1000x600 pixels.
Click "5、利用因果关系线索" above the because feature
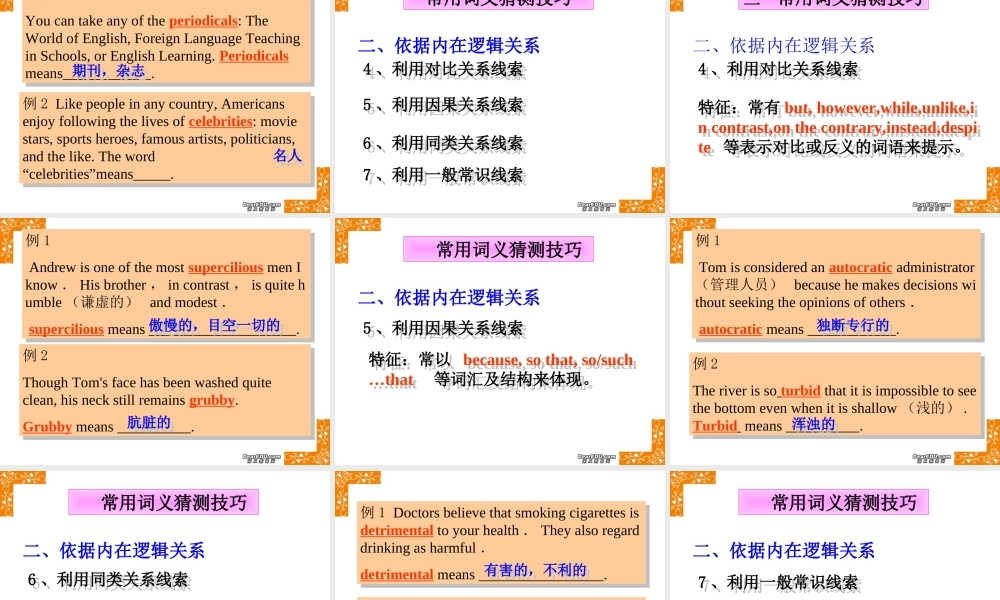pos(443,328)
